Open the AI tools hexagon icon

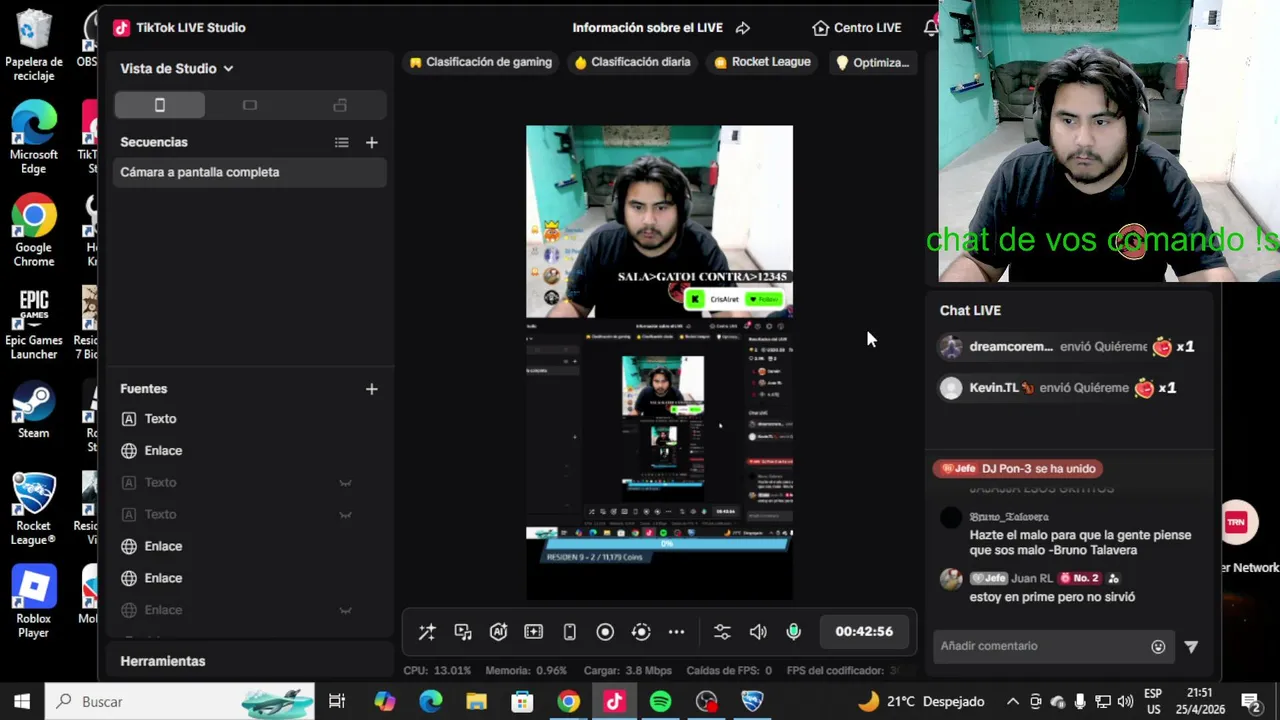point(498,632)
